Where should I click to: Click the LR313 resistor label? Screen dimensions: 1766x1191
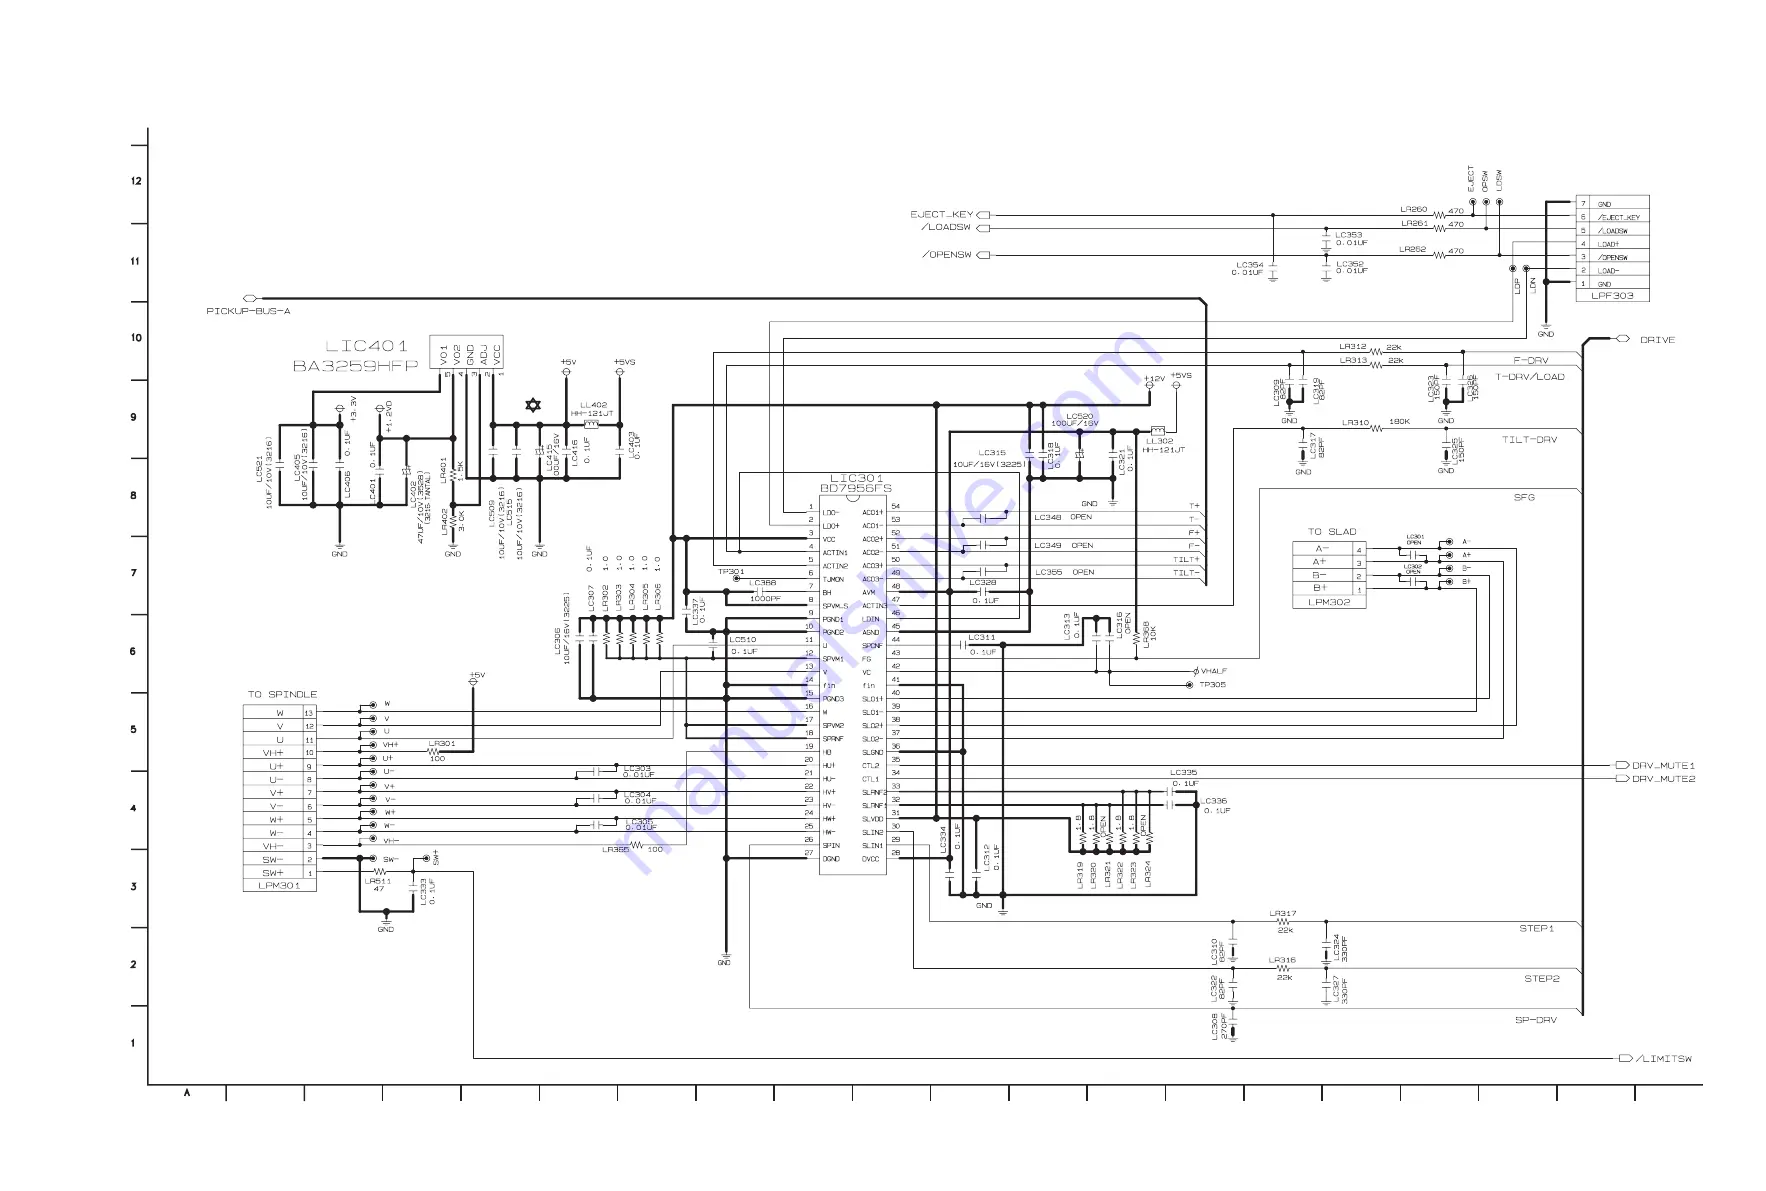click(x=1353, y=361)
